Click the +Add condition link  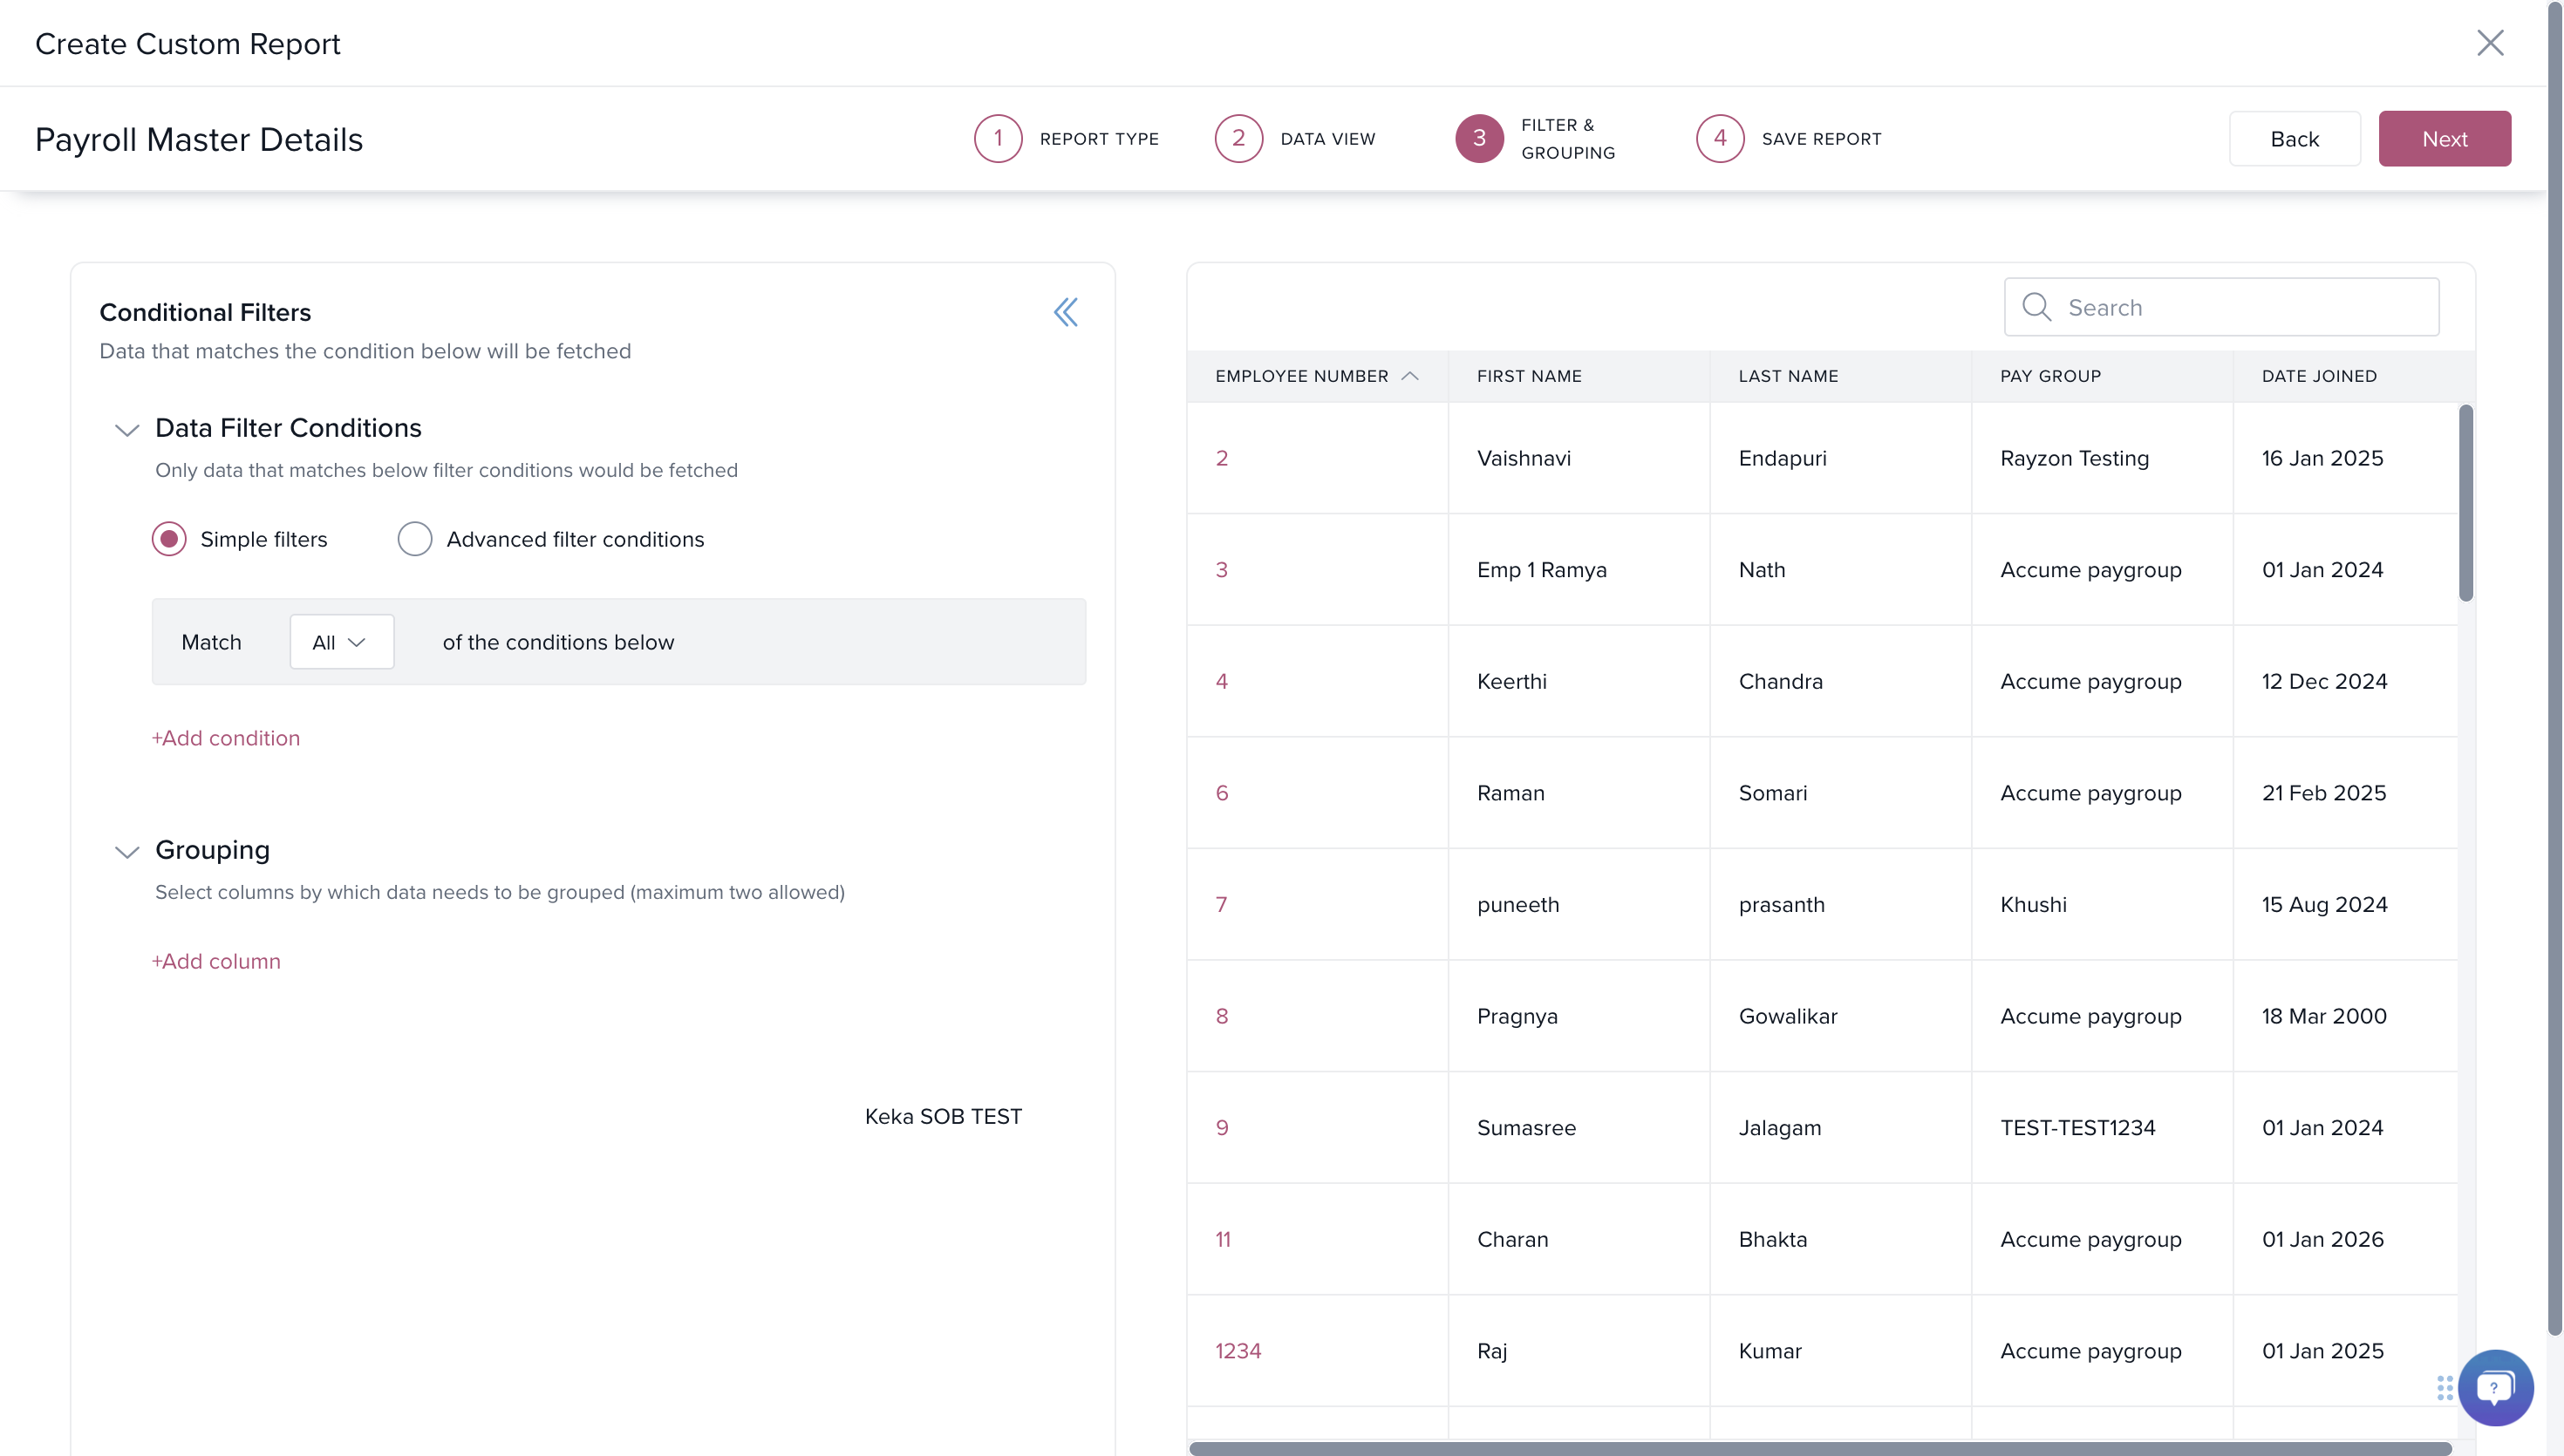pyautogui.click(x=225, y=738)
